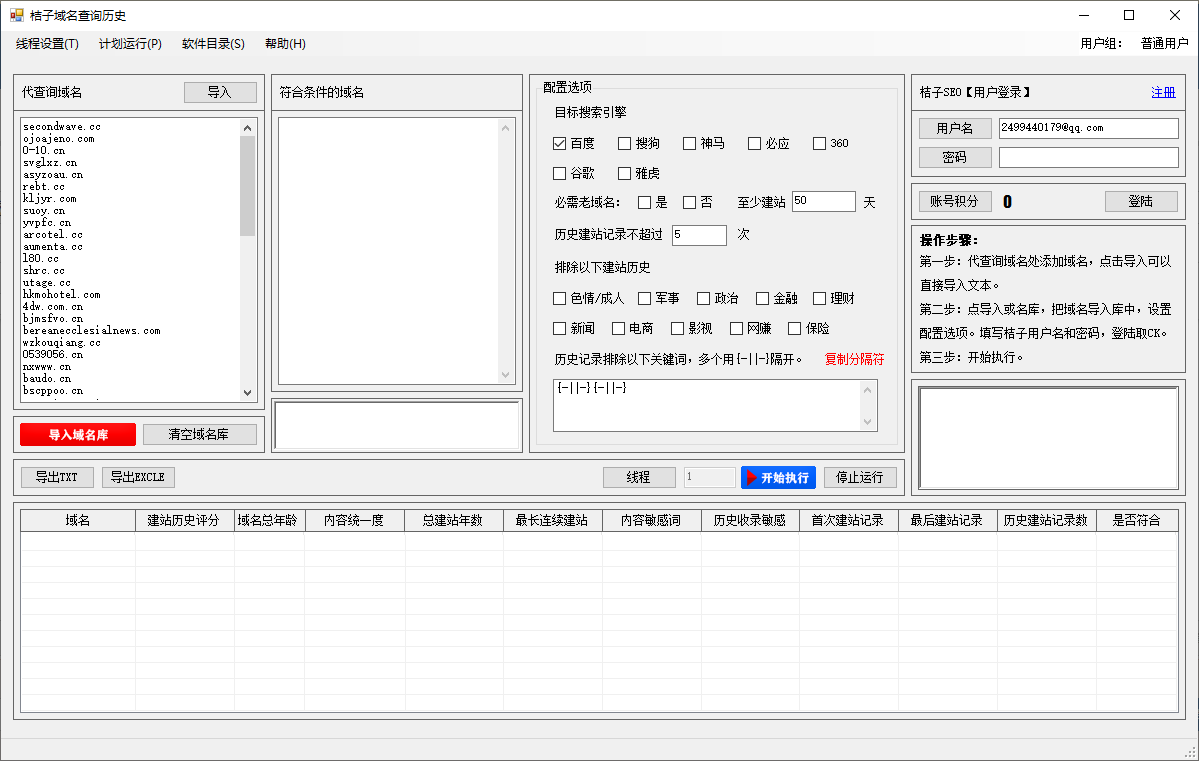Viewport: 1199px width, 761px height.
Task: Start the run with 开始执行
Action: [x=778, y=477]
